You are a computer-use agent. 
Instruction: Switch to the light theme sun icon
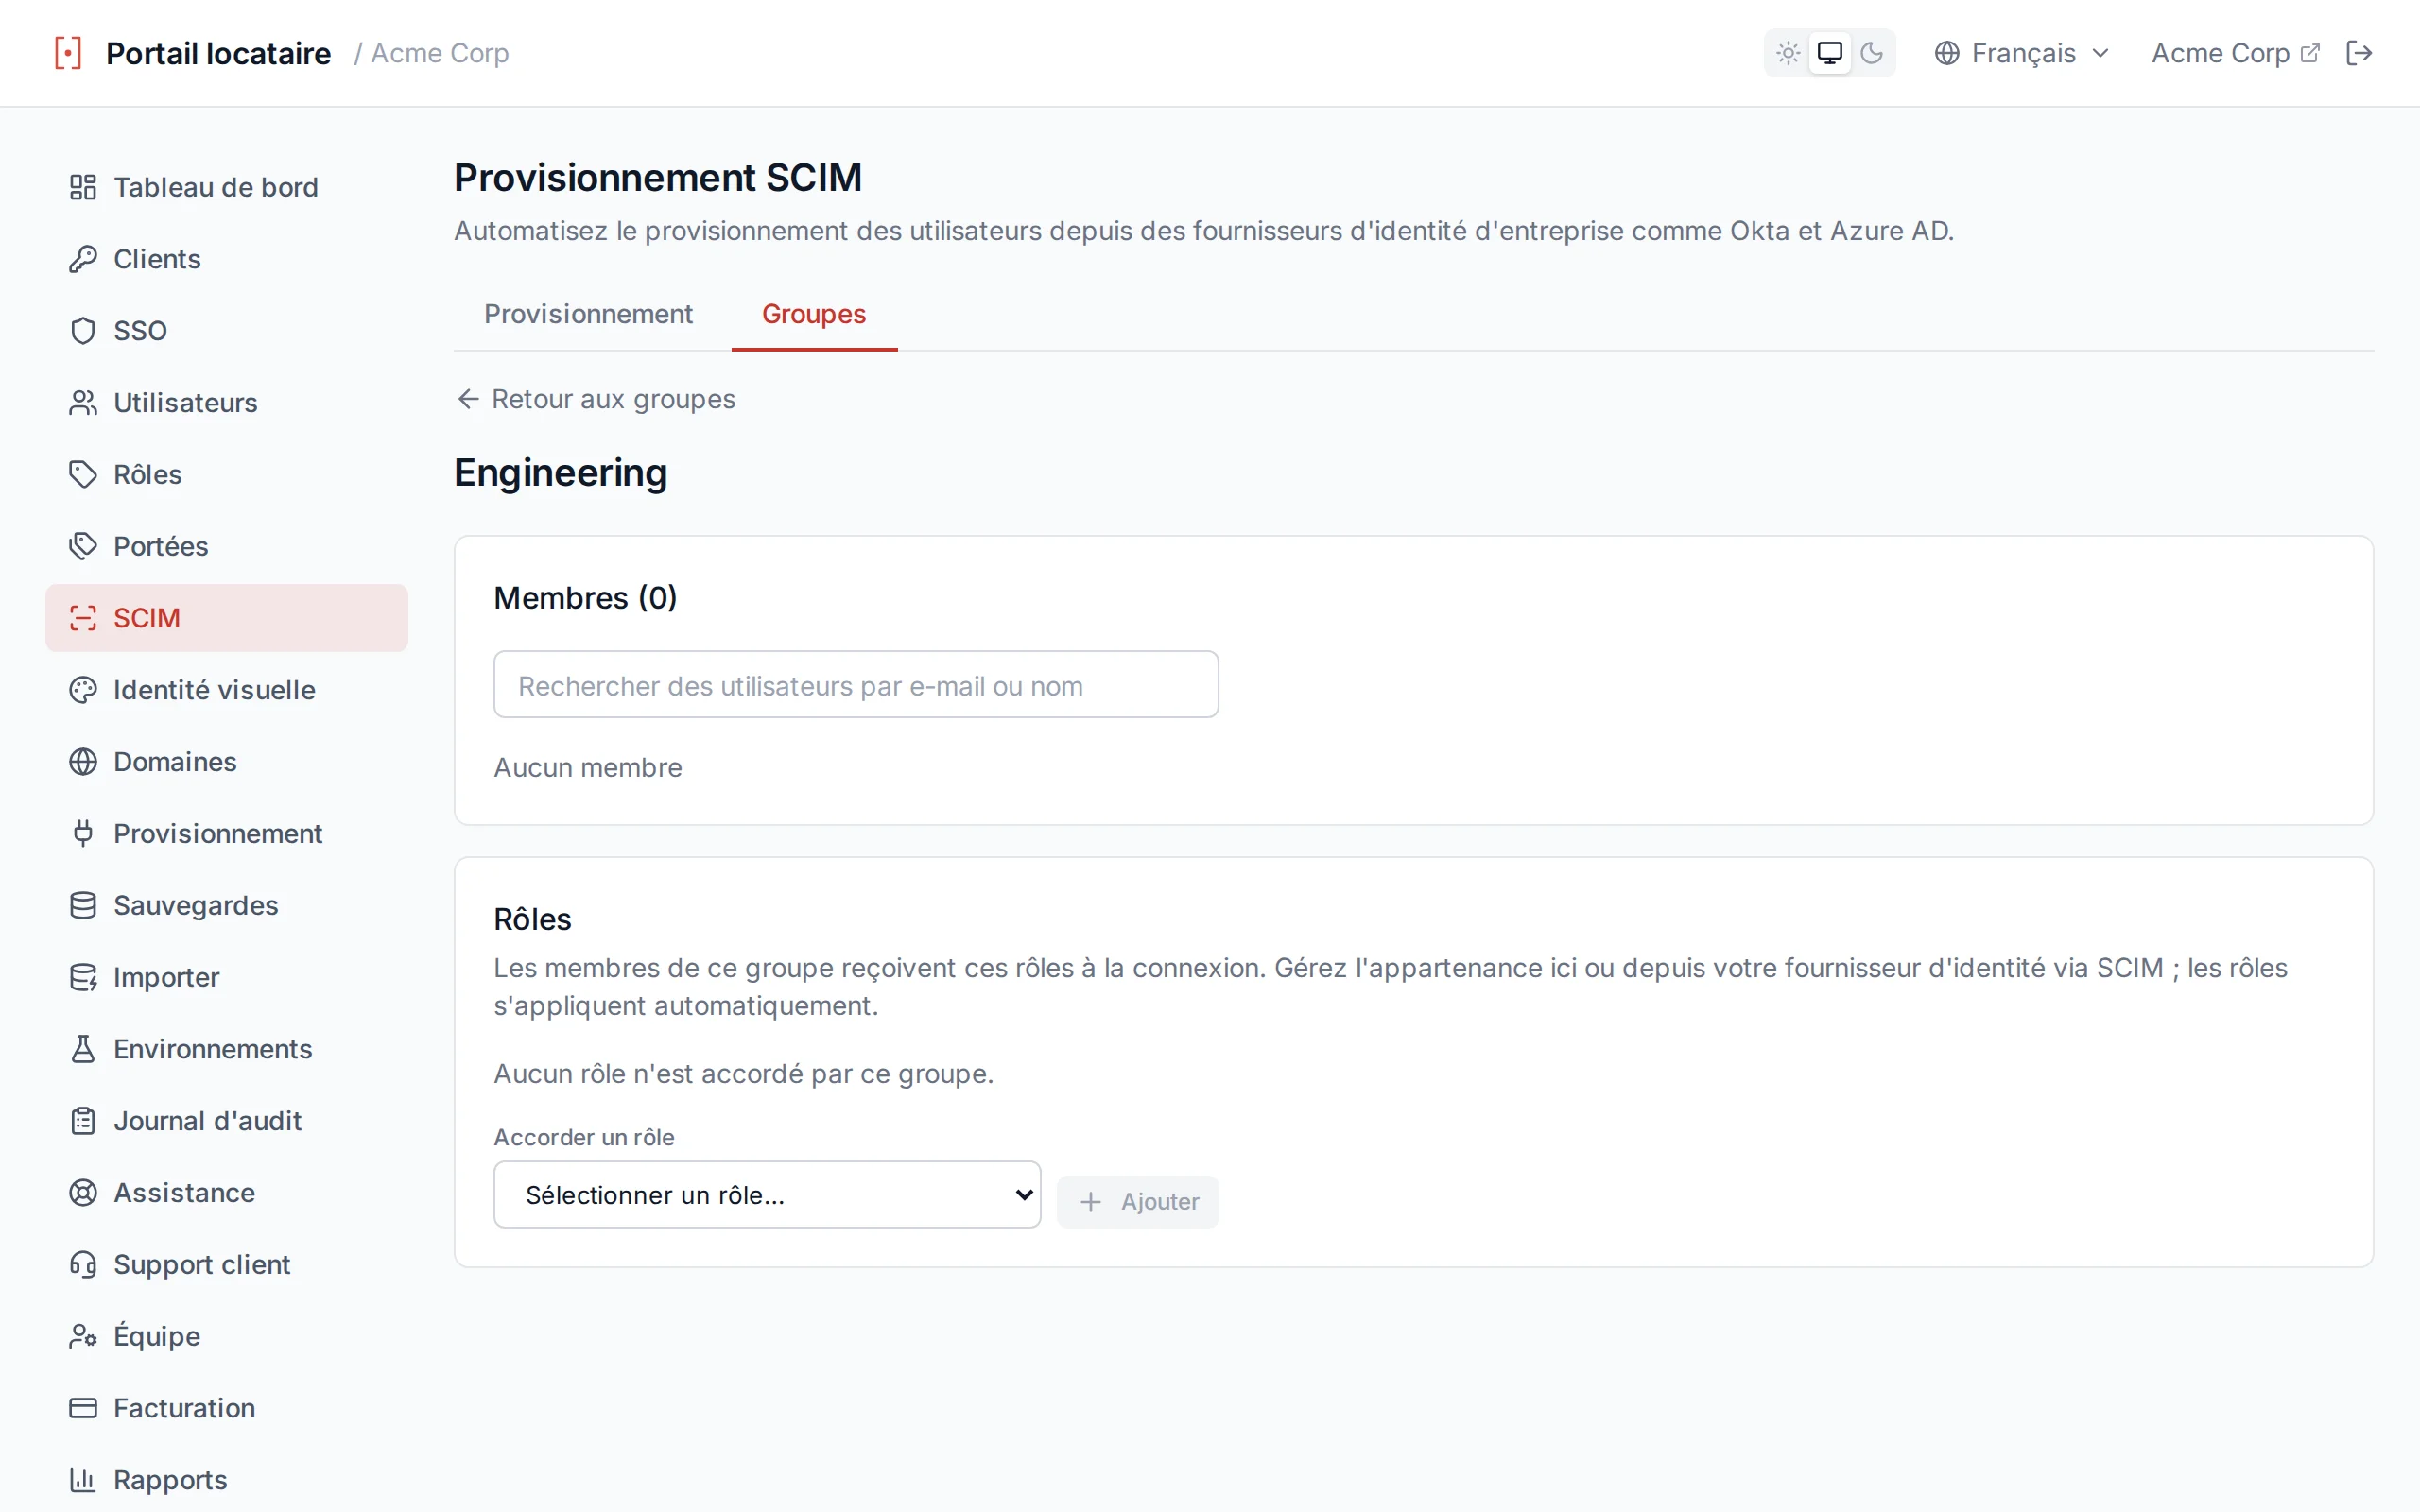1788,53
